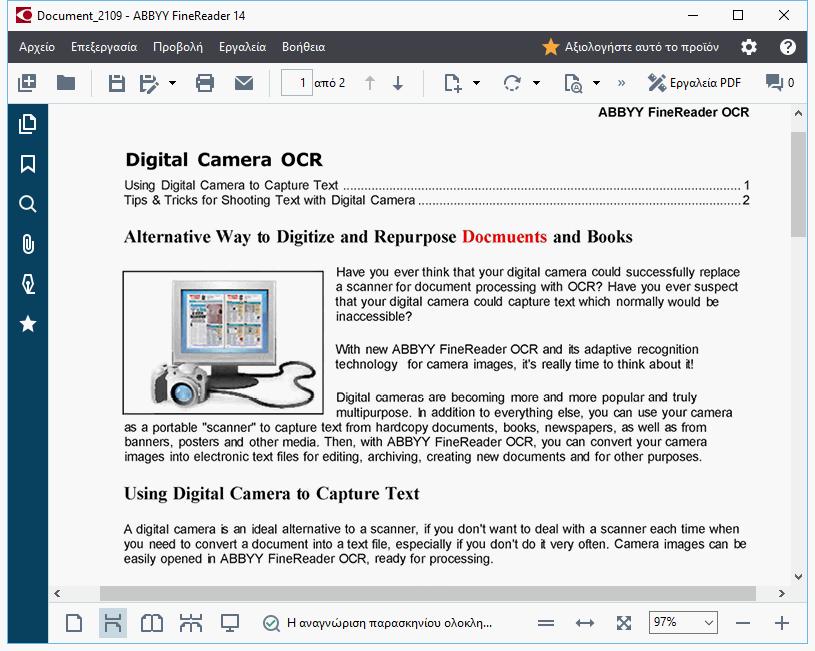This screenshot has width=815, height=651.
Task: Save the document with the floppy icon
Action: tap(116, 83)
